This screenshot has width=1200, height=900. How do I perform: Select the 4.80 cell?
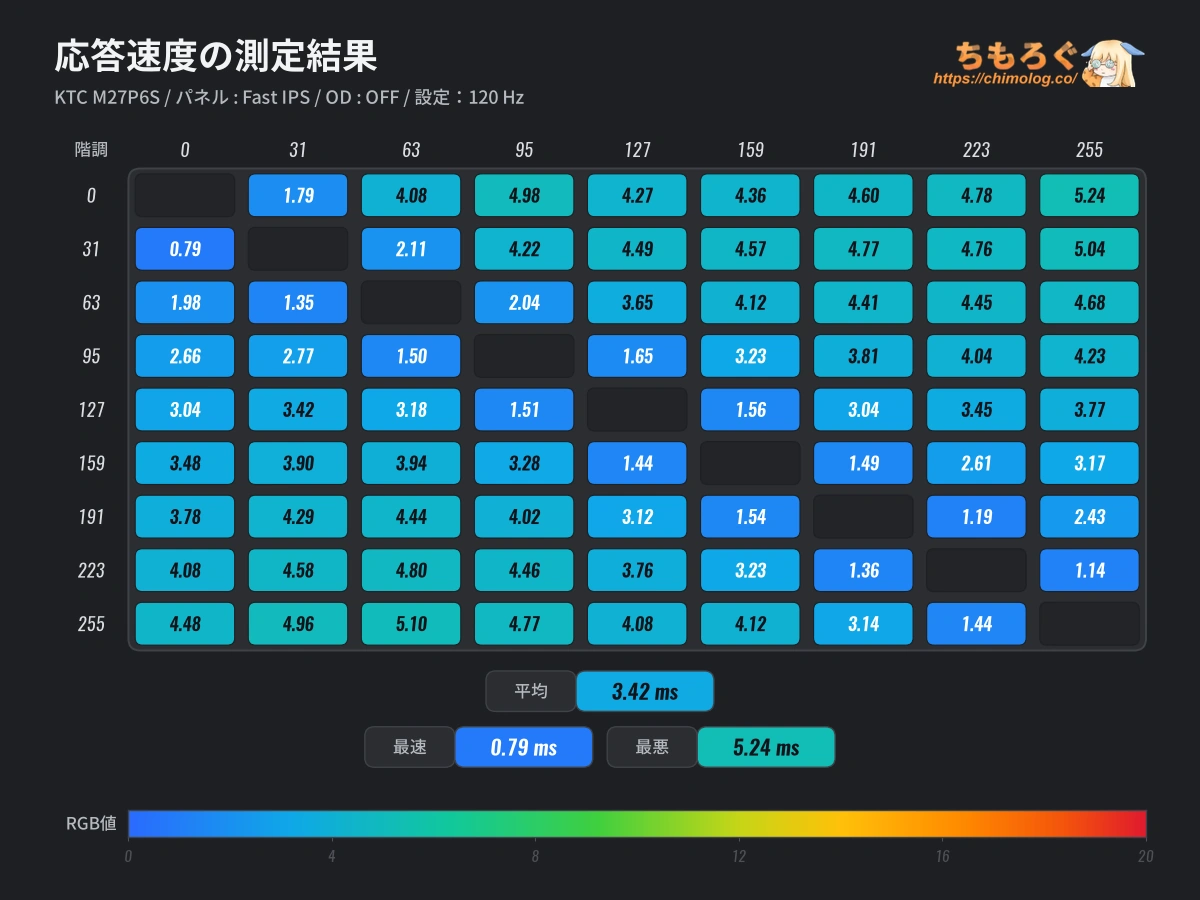pos(411,570)
